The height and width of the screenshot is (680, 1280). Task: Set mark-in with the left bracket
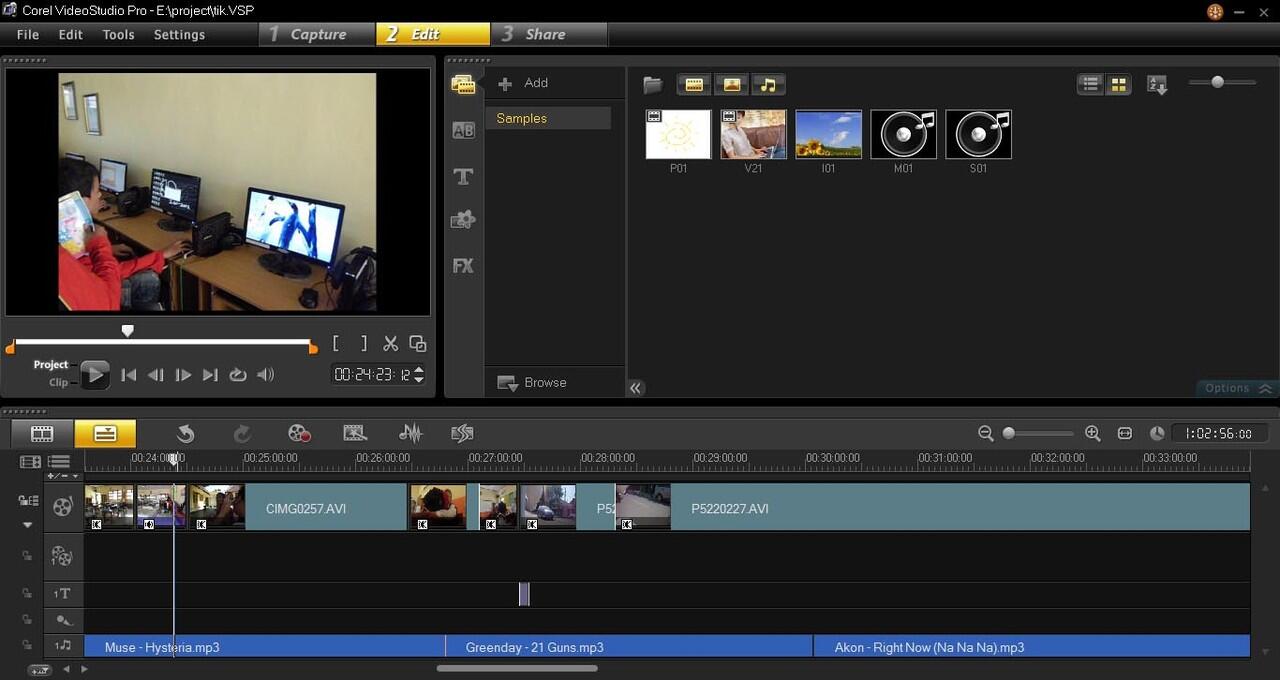point(336,343)
